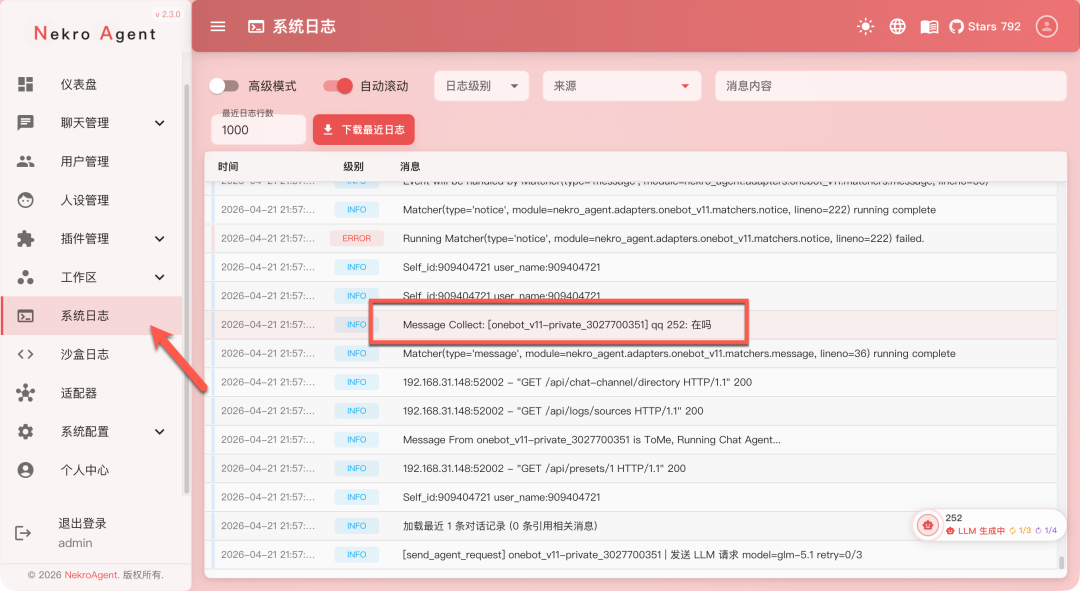Screen dimensions: 1080x591
Task: Click the user avatar icon
Action: coord(1046,27)
